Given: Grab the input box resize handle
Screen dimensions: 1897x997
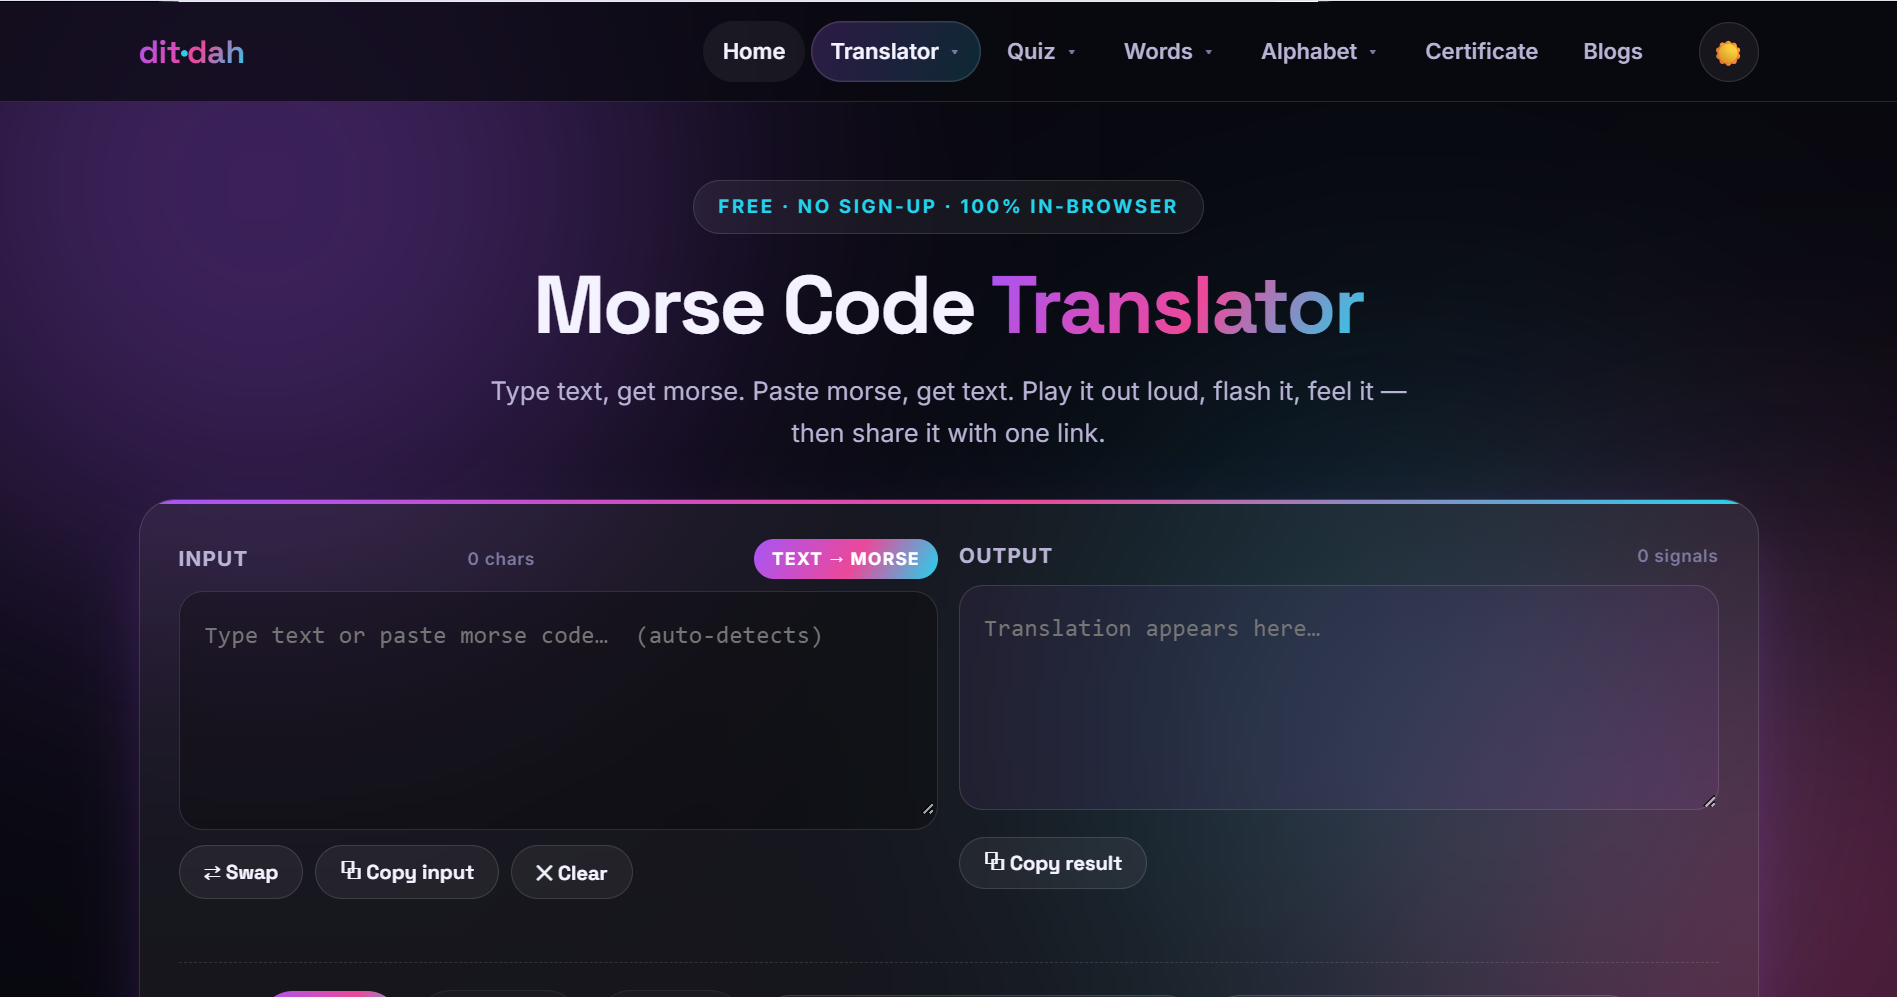Looking at the screenshot, I should click(x=928, y=809).
